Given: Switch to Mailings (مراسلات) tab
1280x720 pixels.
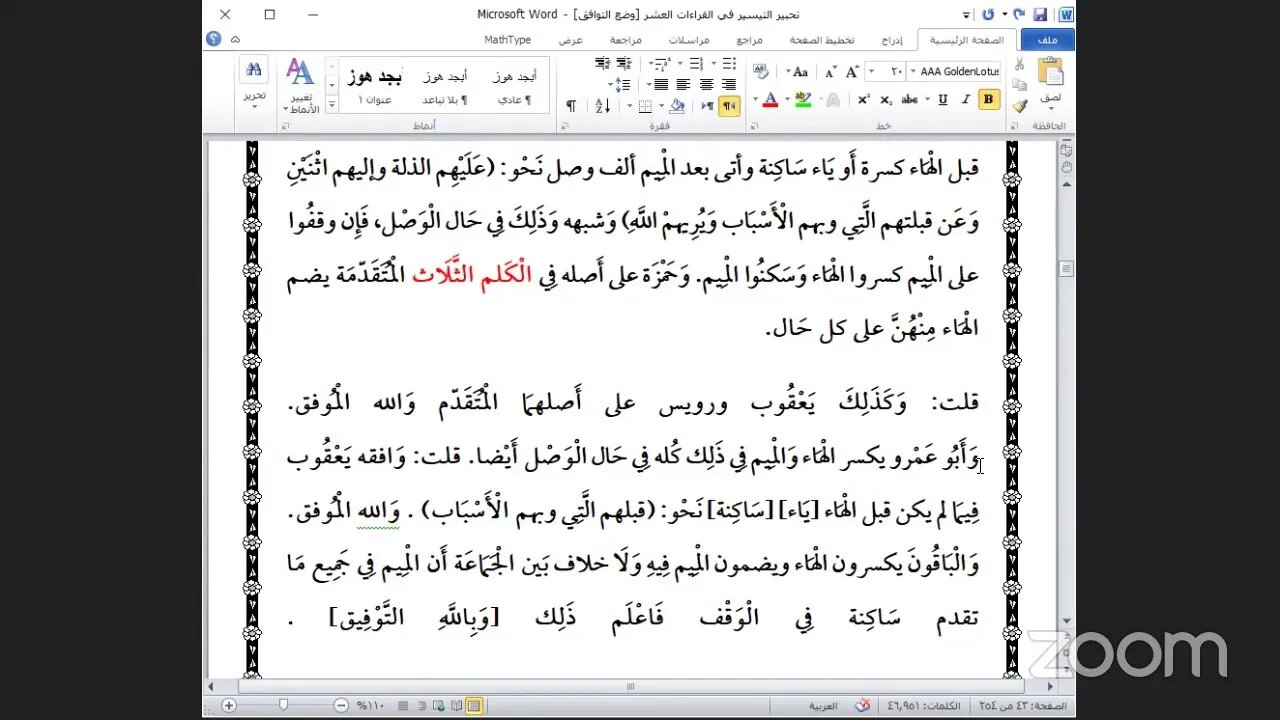Looking at the screenshot, I should coord(689,40).
